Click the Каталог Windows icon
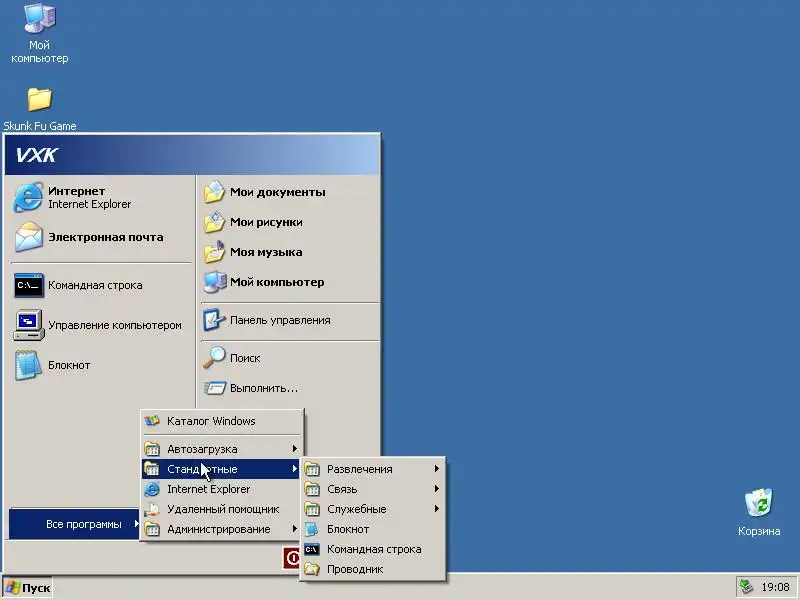800x600 pixels. [152, 421]
